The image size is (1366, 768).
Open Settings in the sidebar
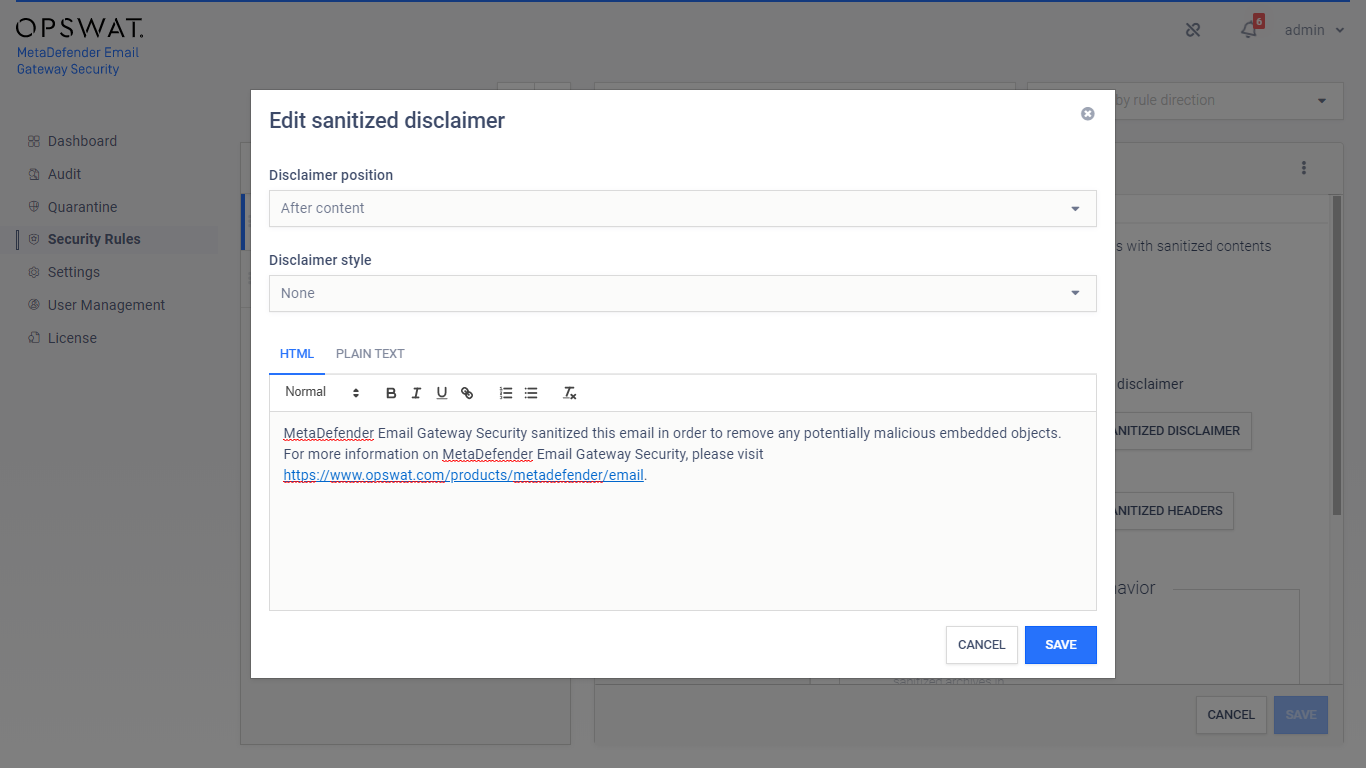[74, 272]
